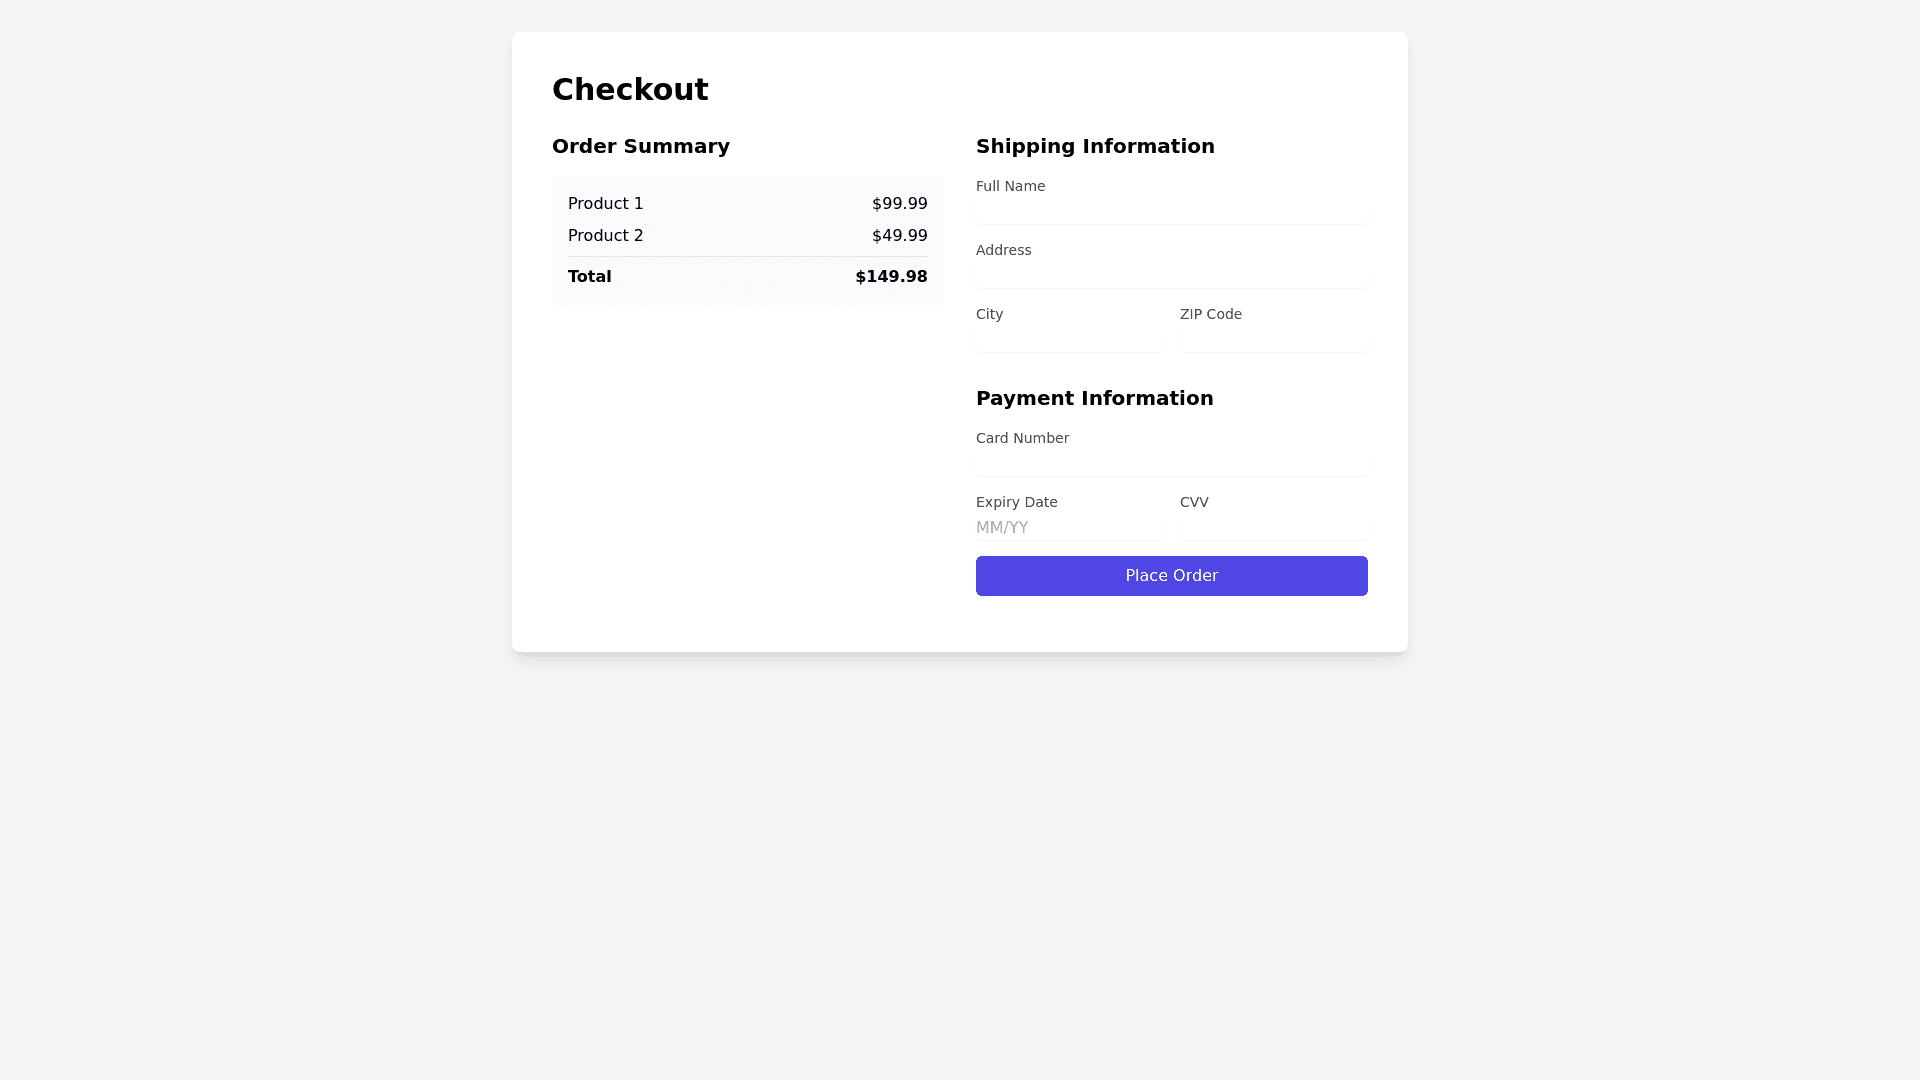Select the City input box
This screenshot has width=1920, height=1080.
1069,339
